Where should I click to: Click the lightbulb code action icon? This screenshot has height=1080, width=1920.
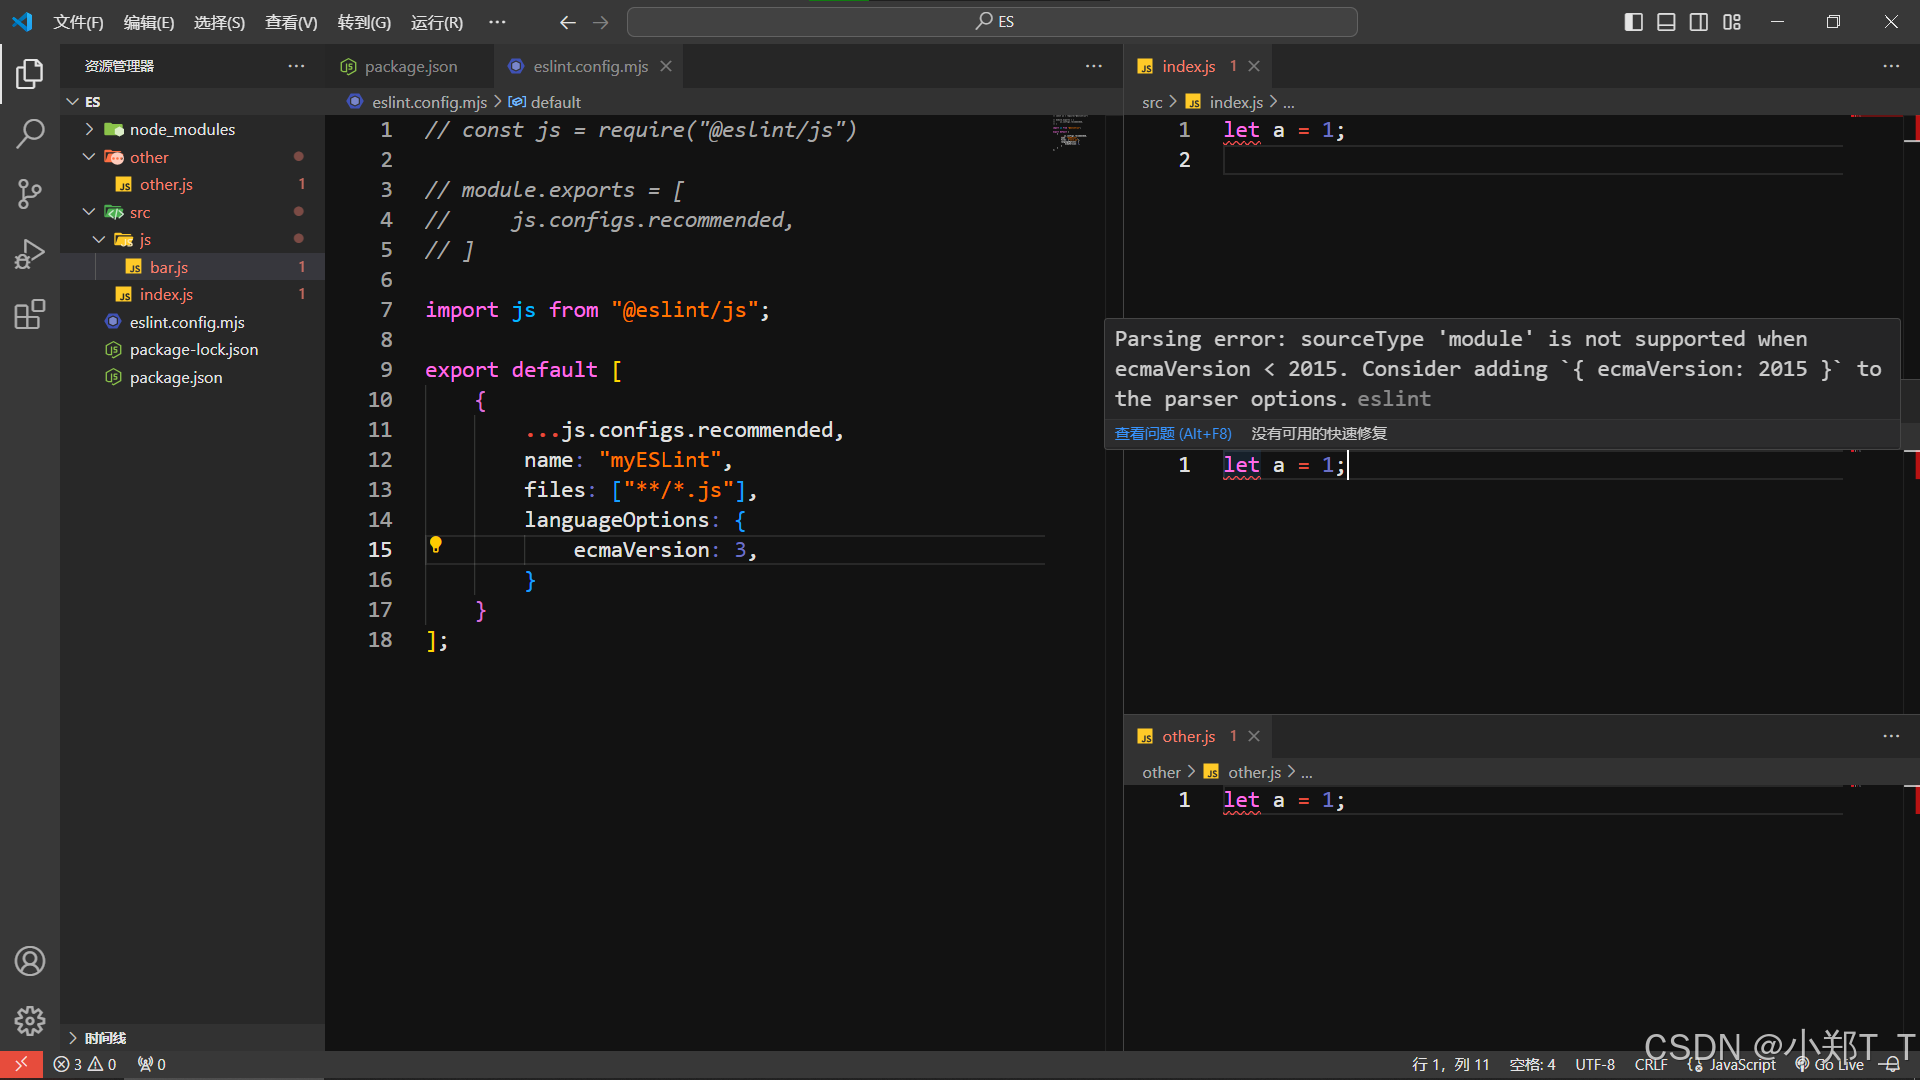tap(436, 545)
